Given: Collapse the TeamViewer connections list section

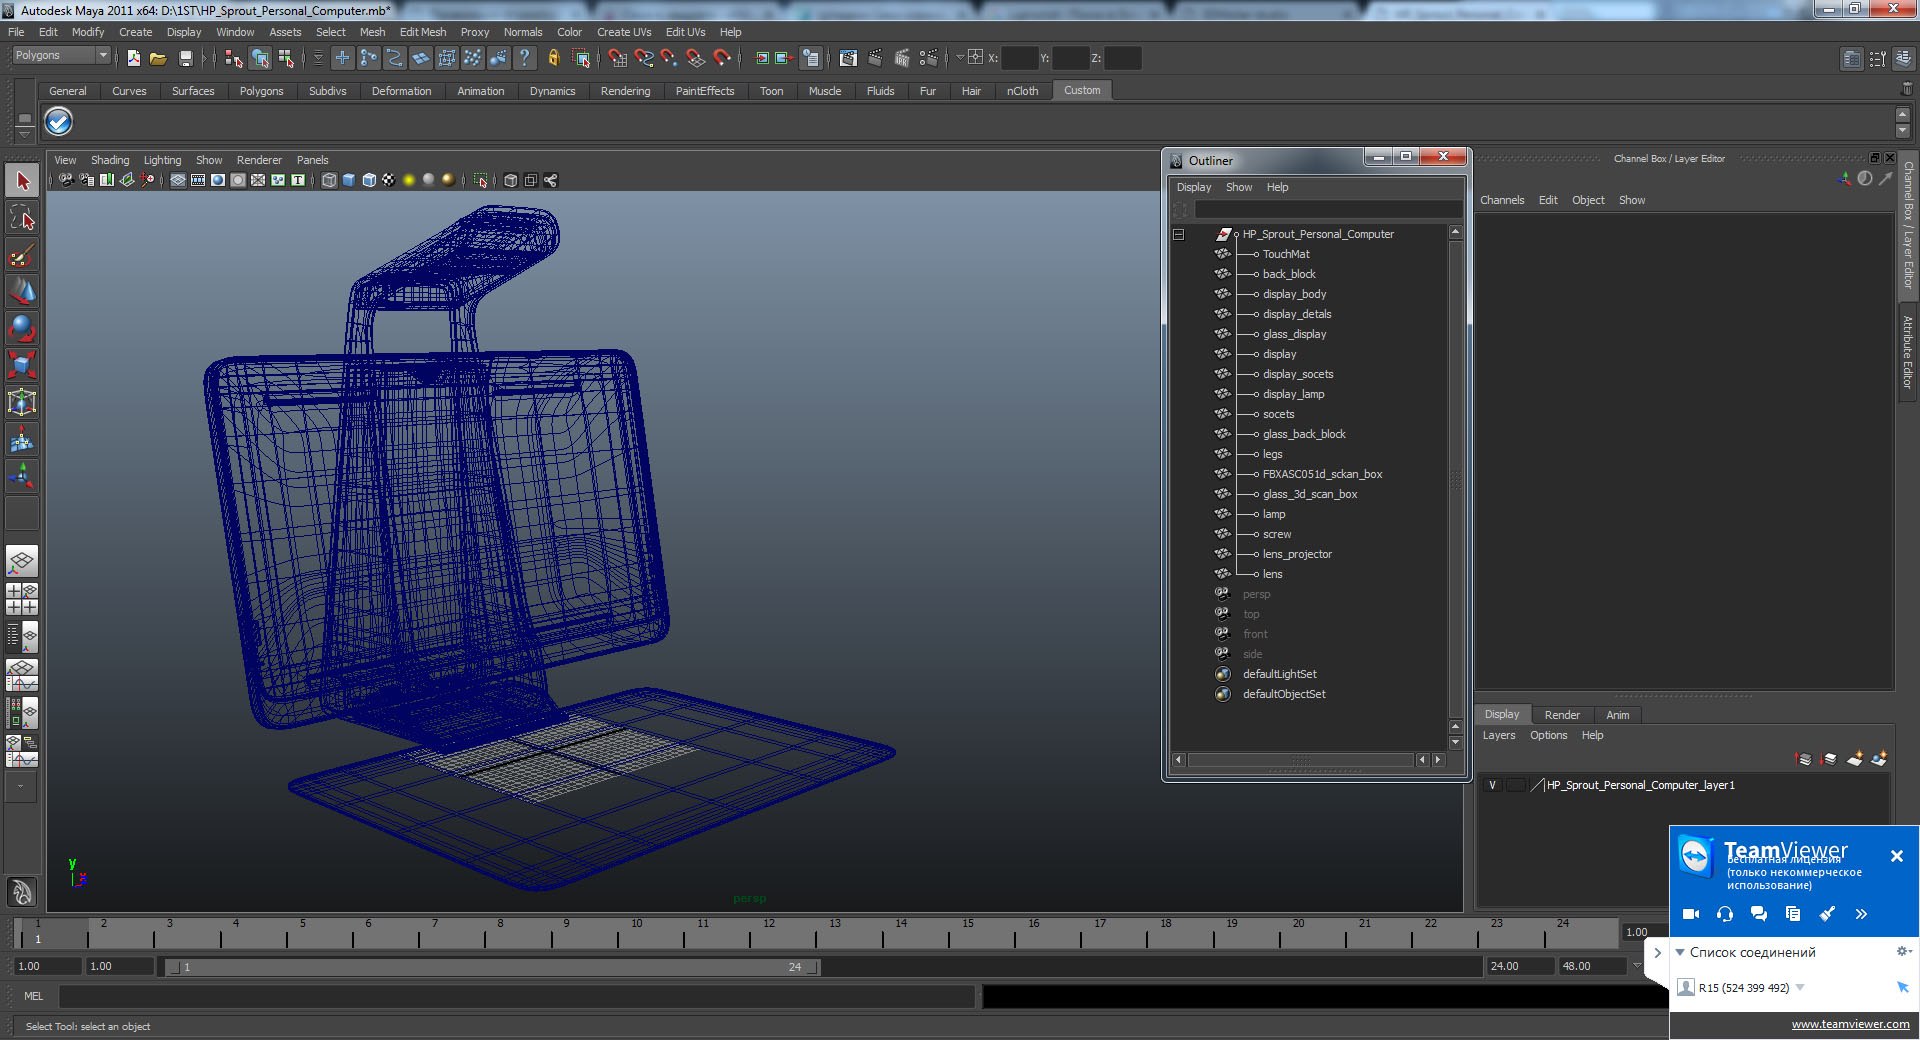Looking at the screenshot, I should (x=1680, y=952).
